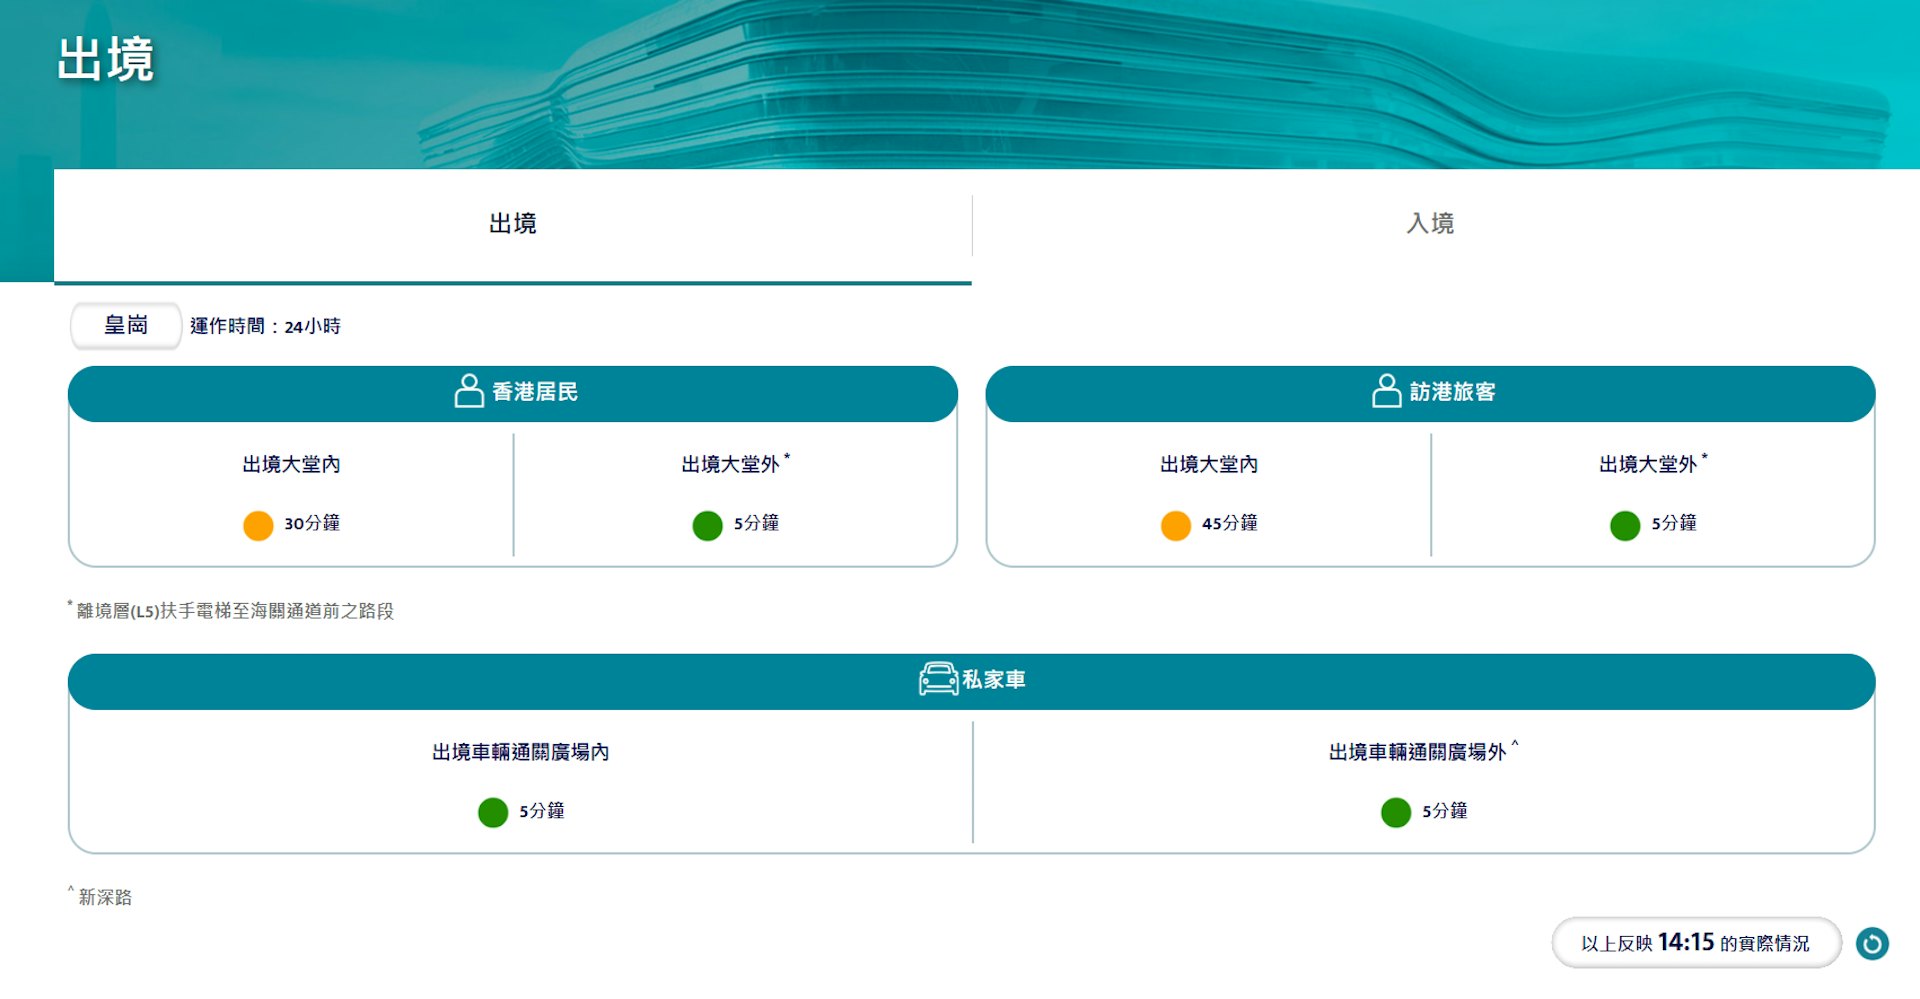This screenshot has width=1920, height=999.
Task: Click the 45分鐘 waiting time text
Action: tap(1230, 523)
